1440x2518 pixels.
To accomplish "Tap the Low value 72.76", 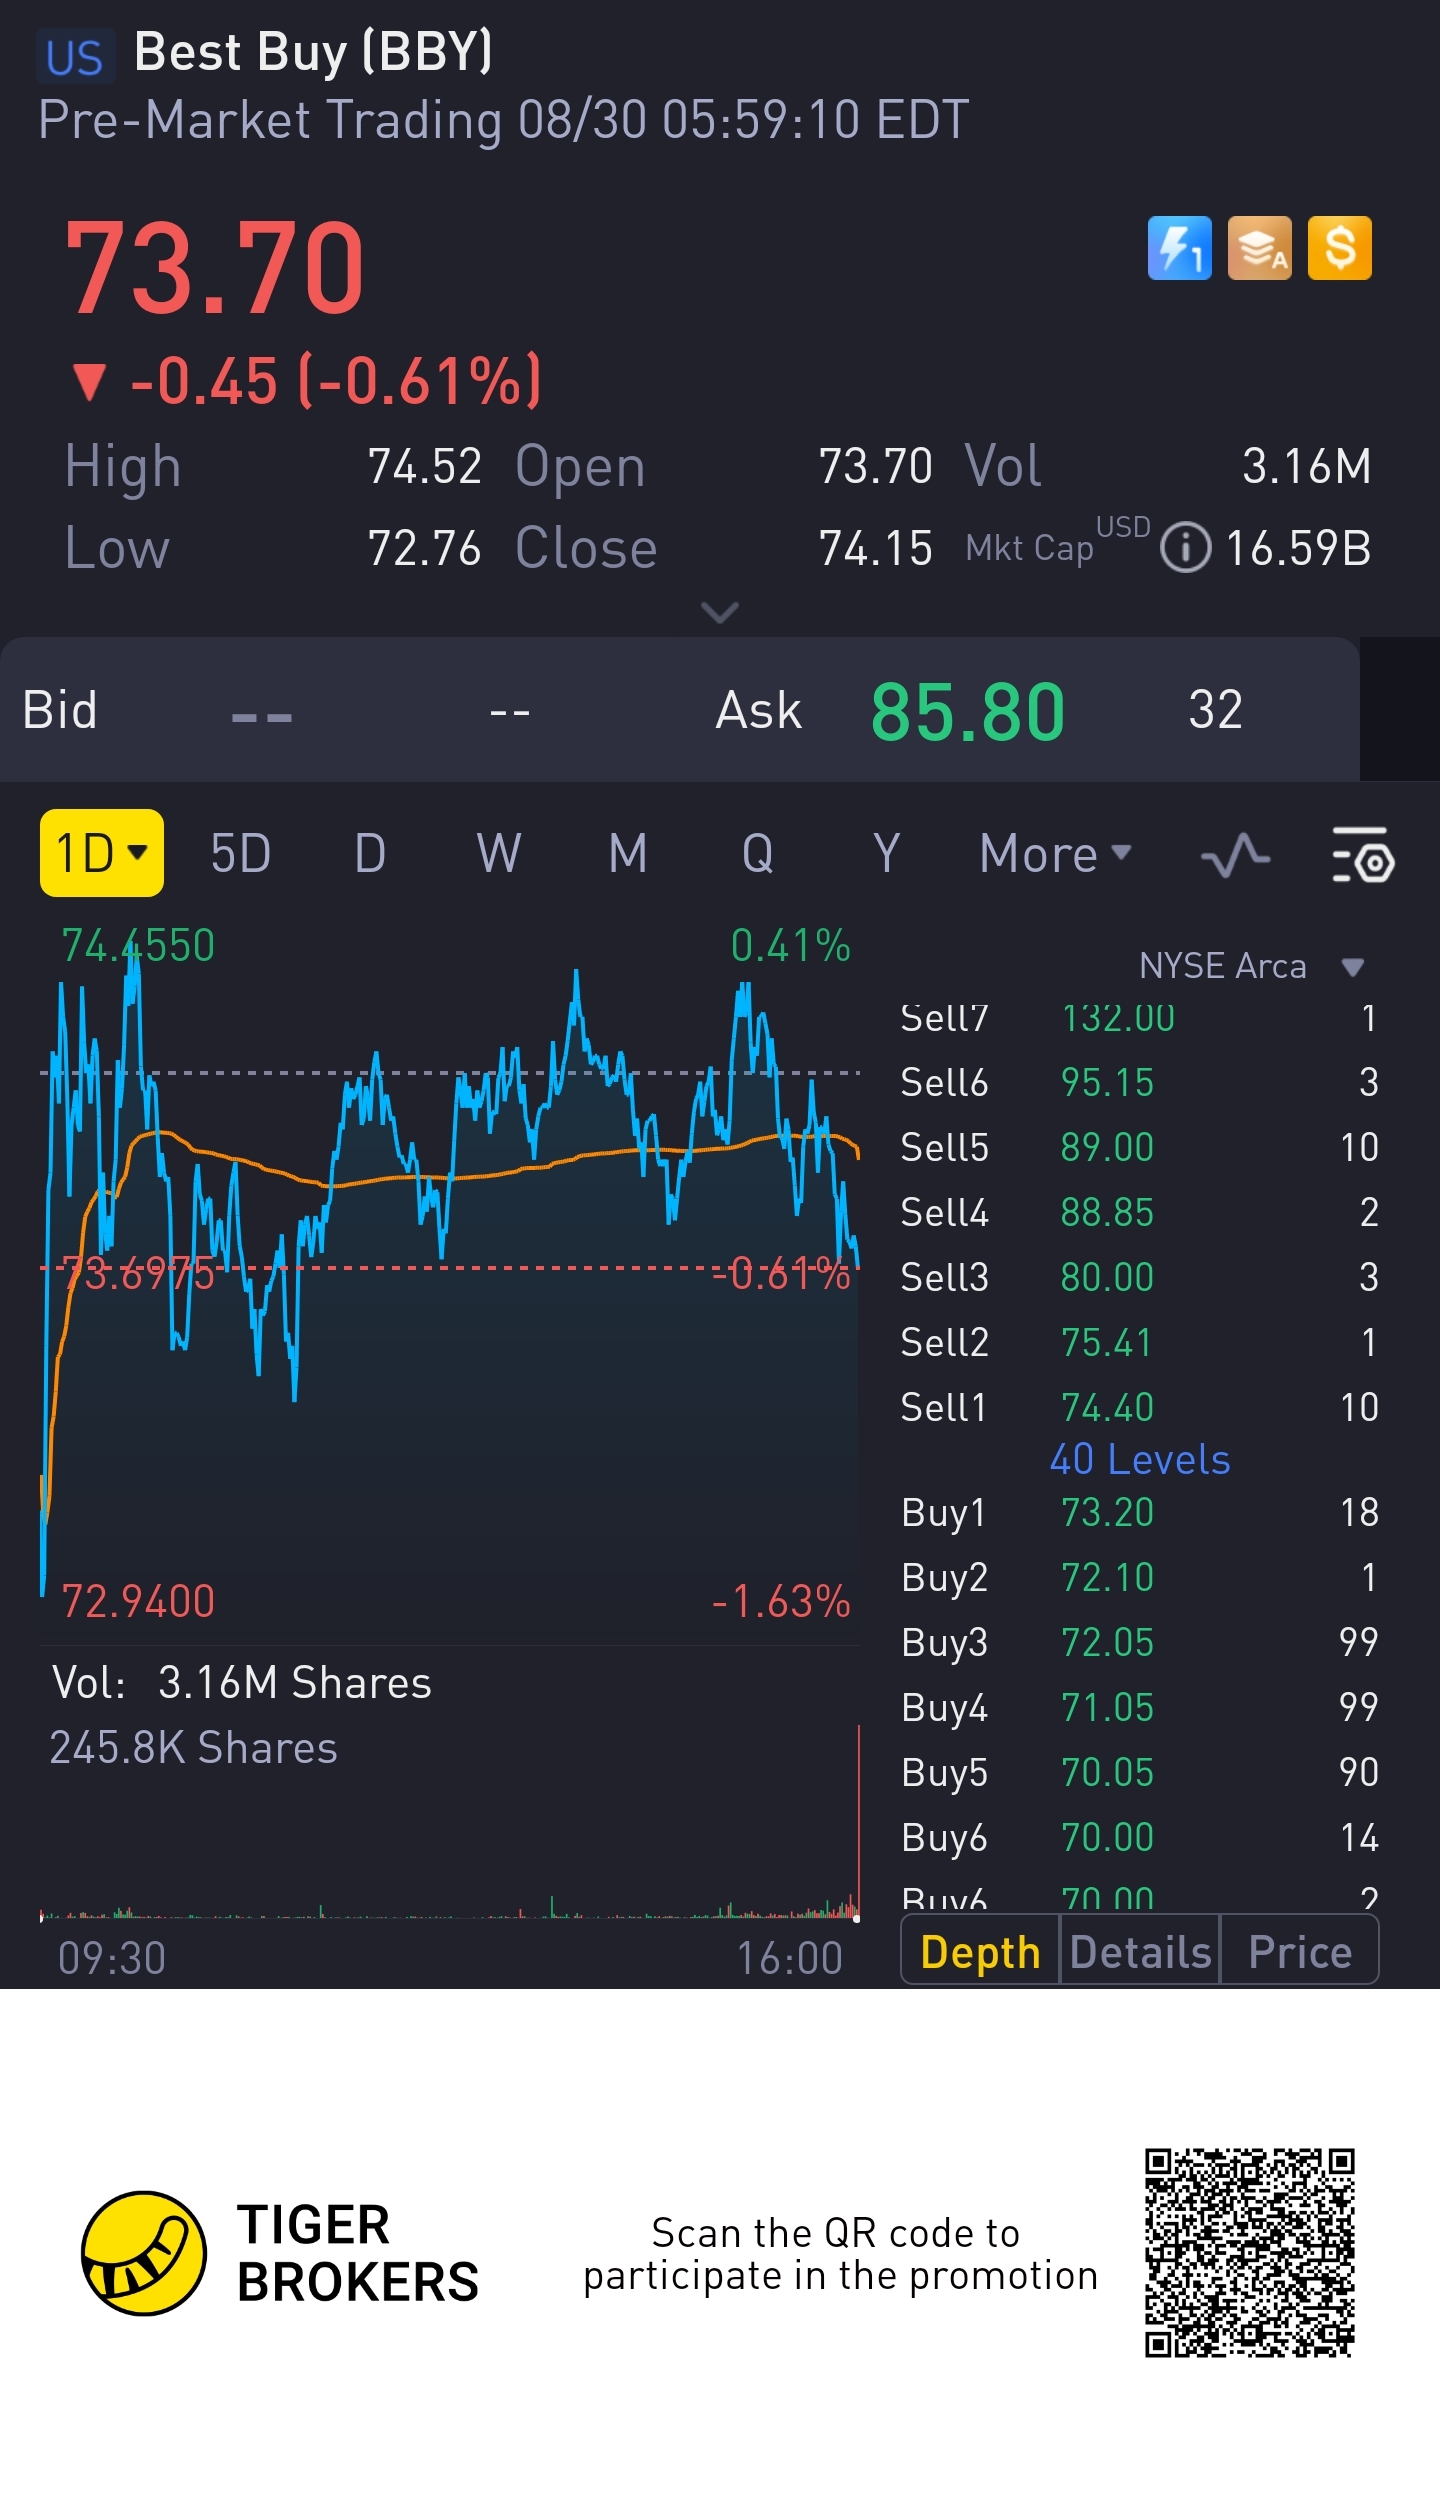I will pos(425,549).
